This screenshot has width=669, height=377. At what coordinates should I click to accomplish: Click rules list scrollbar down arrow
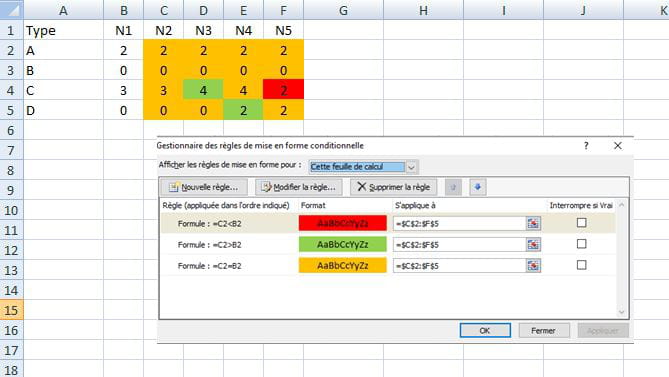[x=621, y=312]
